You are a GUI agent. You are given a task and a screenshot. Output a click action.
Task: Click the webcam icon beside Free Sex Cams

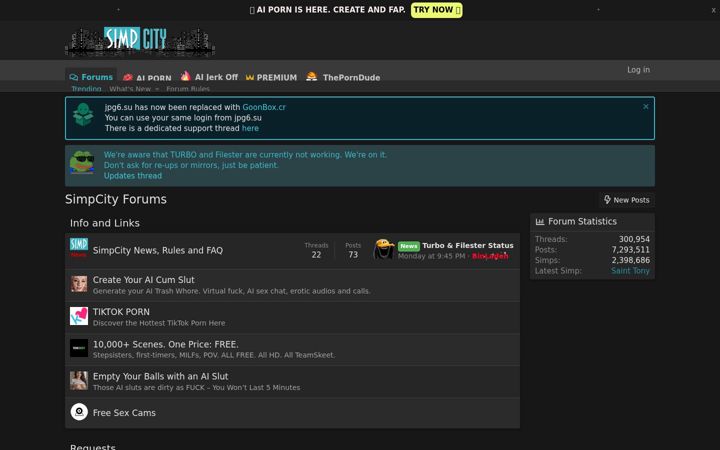[x=79, y=412]
